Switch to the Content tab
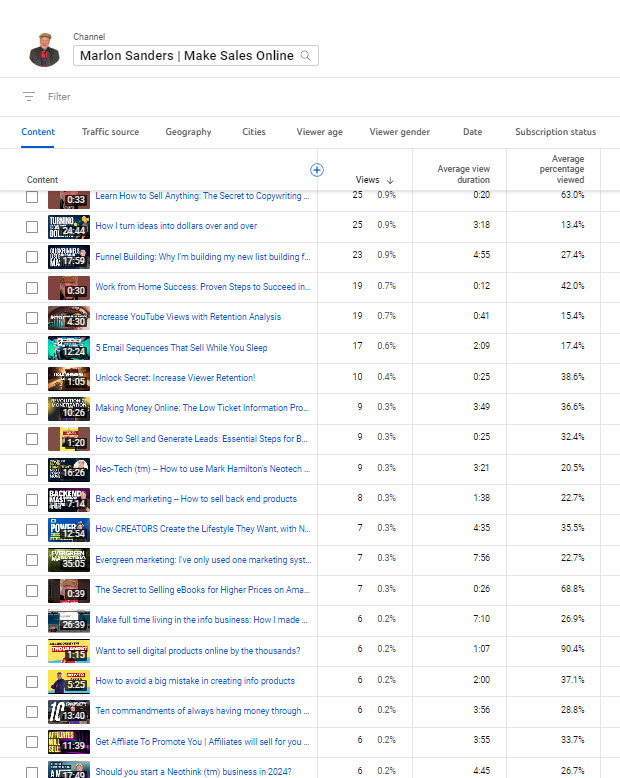The width and height of the screenshot is (620, 778). (38, 132)
